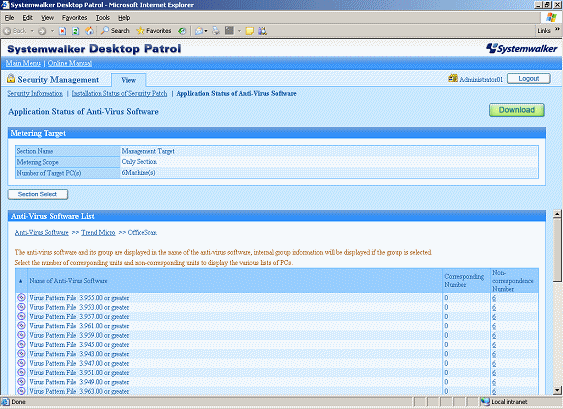Stop page loading with Stop icon

coord(62,31)
